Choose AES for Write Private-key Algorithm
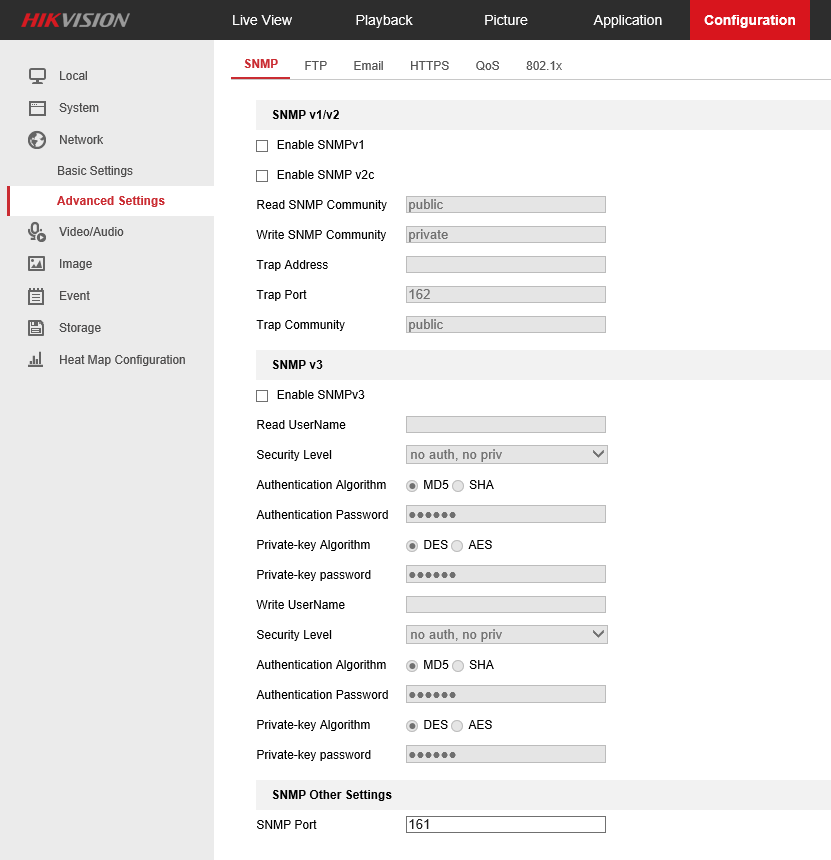831x860 pixels. tap(457, 726)
